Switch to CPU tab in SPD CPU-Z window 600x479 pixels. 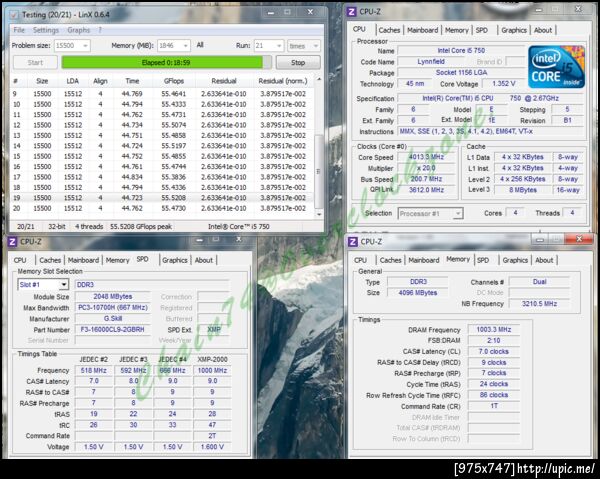click(20, 260)
